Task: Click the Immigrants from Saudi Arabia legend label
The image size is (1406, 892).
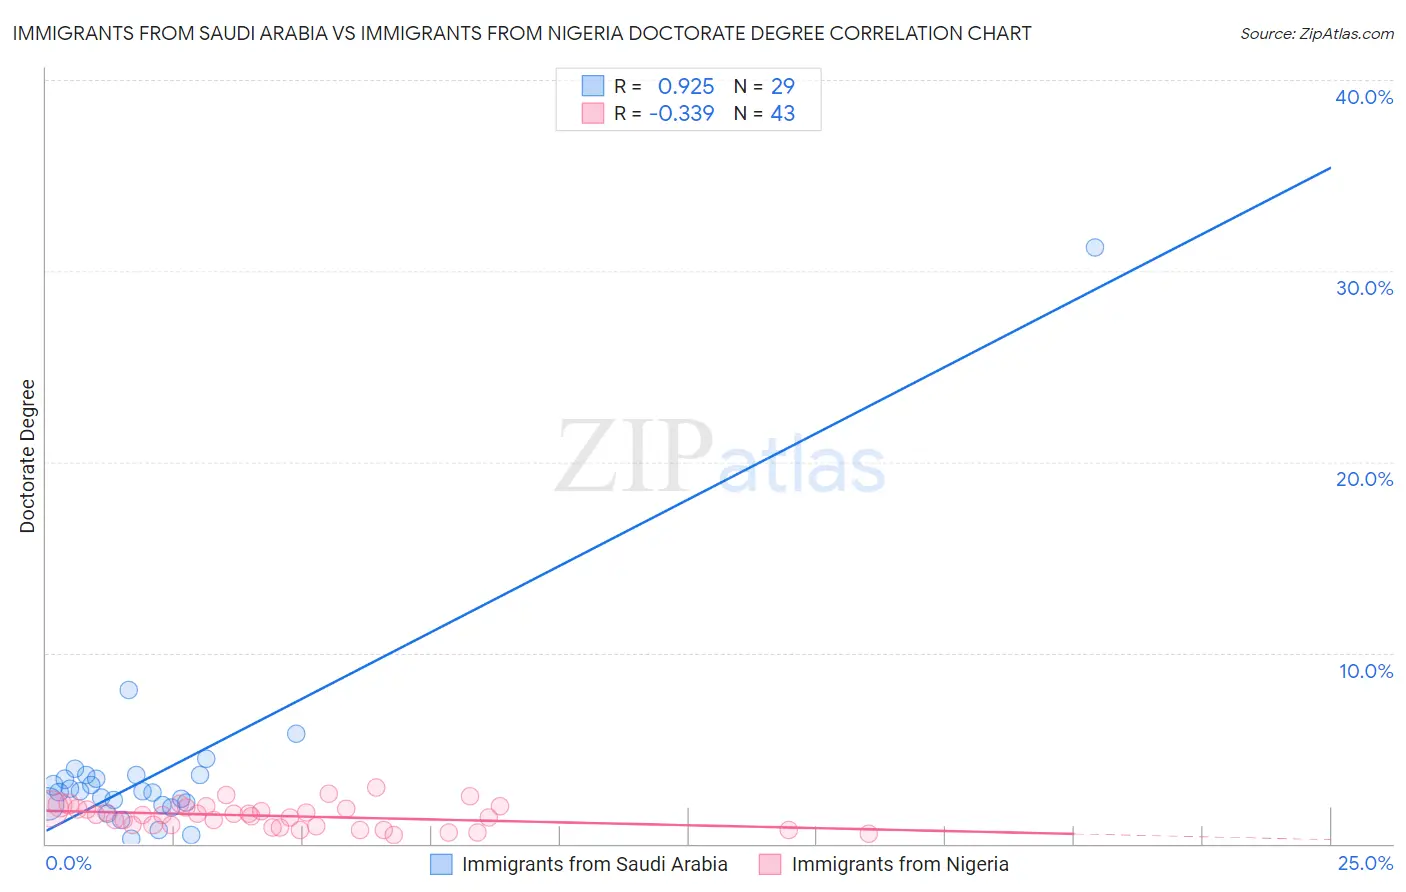Action: pos(594,864)
